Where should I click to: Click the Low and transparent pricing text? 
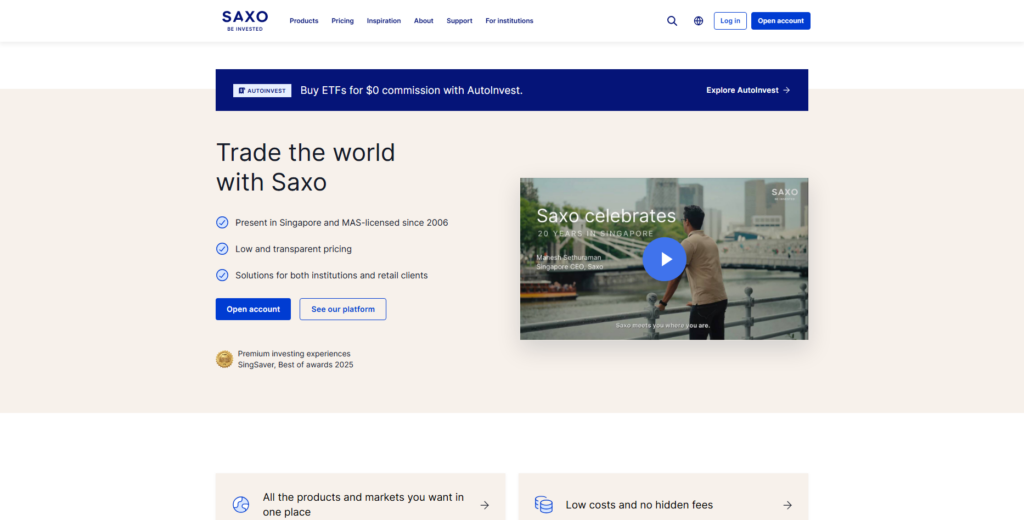293,249
